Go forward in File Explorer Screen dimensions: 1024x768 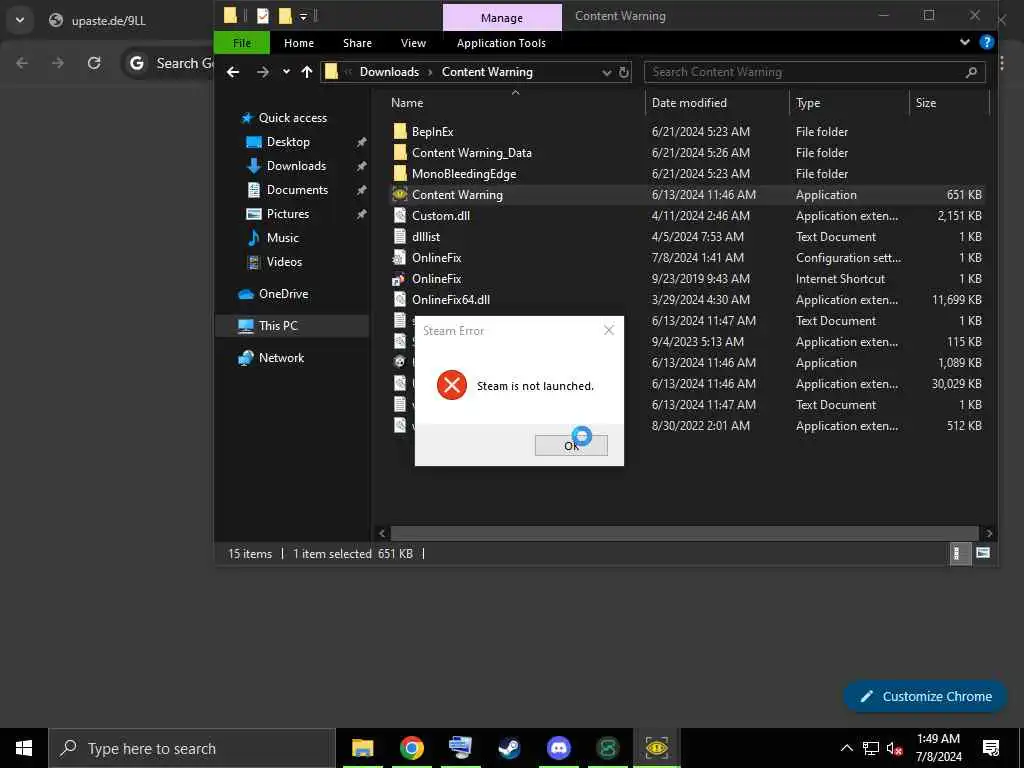click(x=263, y=72)
